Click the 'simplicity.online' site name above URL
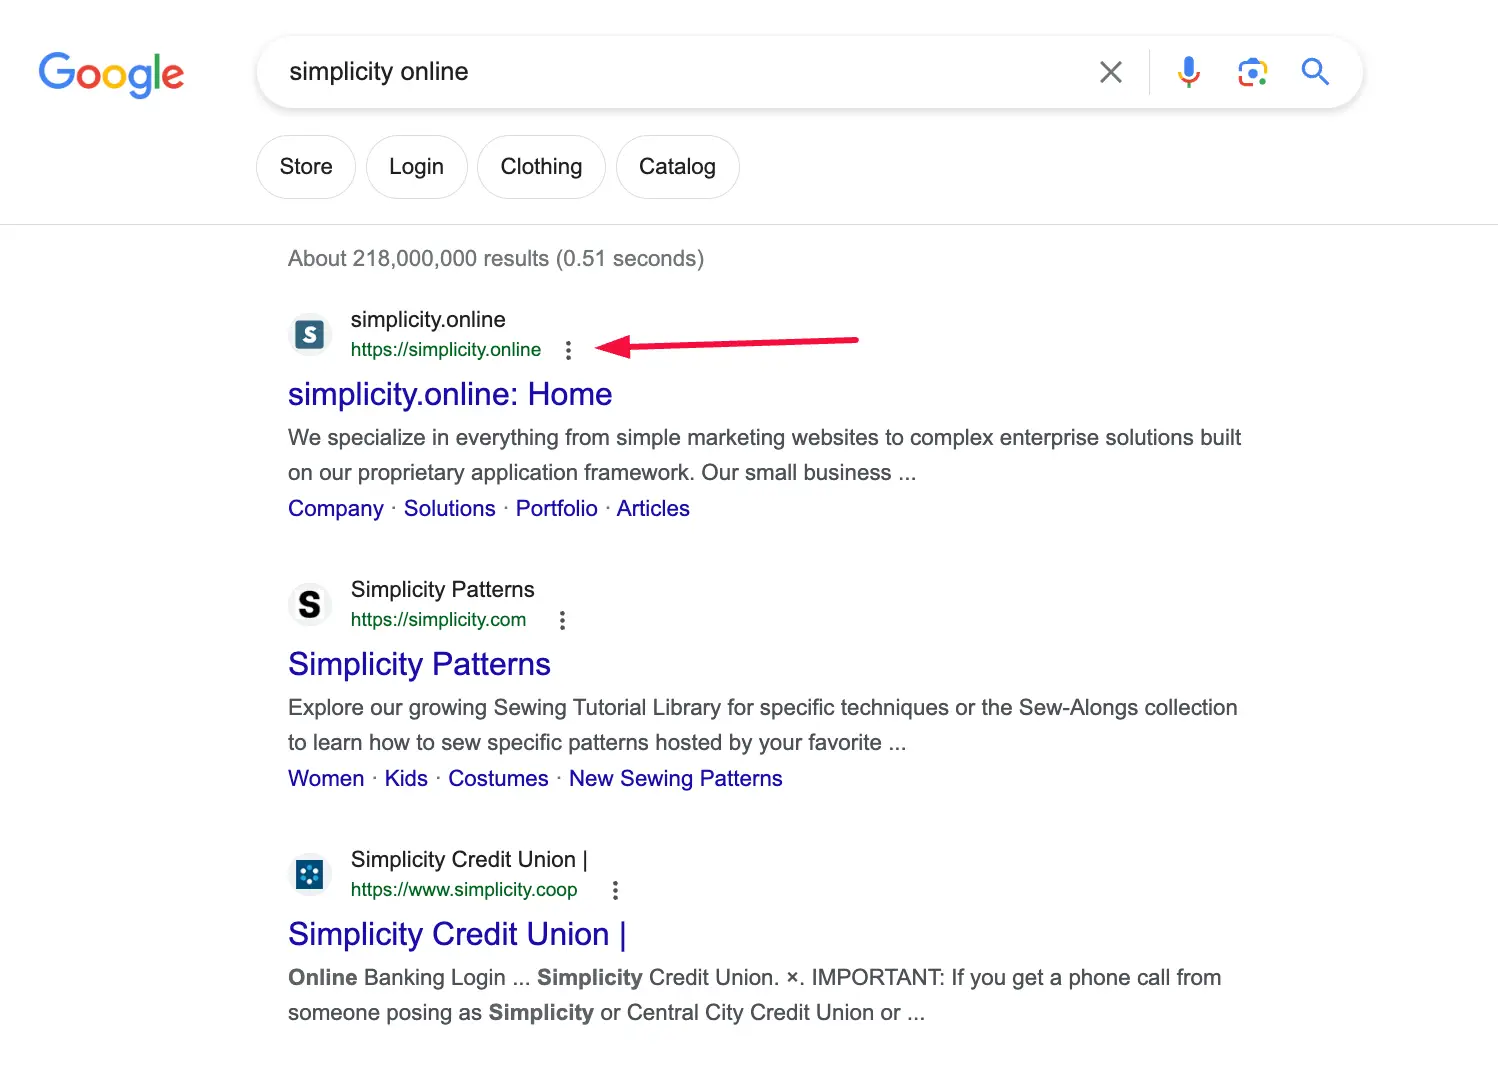This screenshot has width=1498, height=1080. [428, 320]
